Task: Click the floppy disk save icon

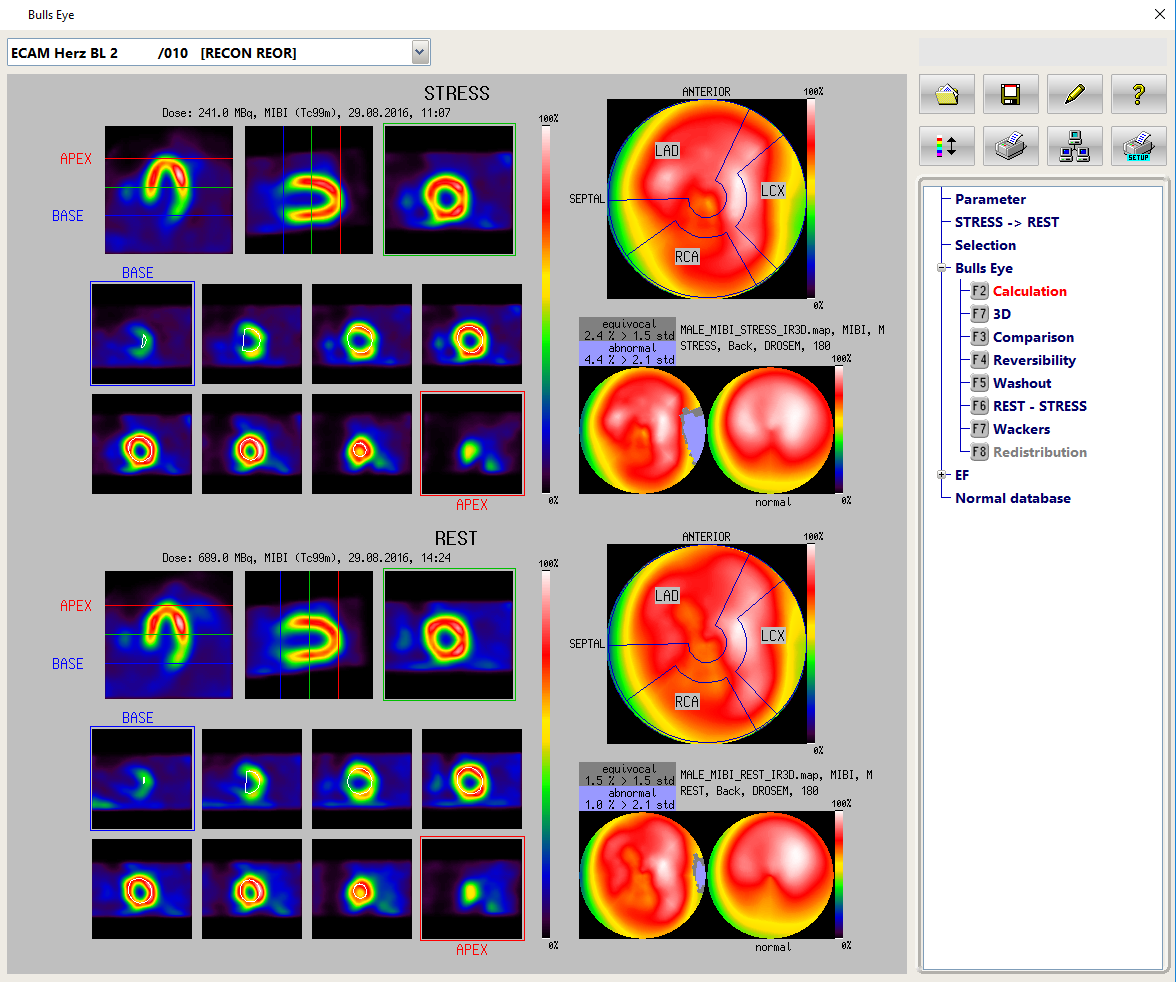Action: click(x=1010, y=94)
